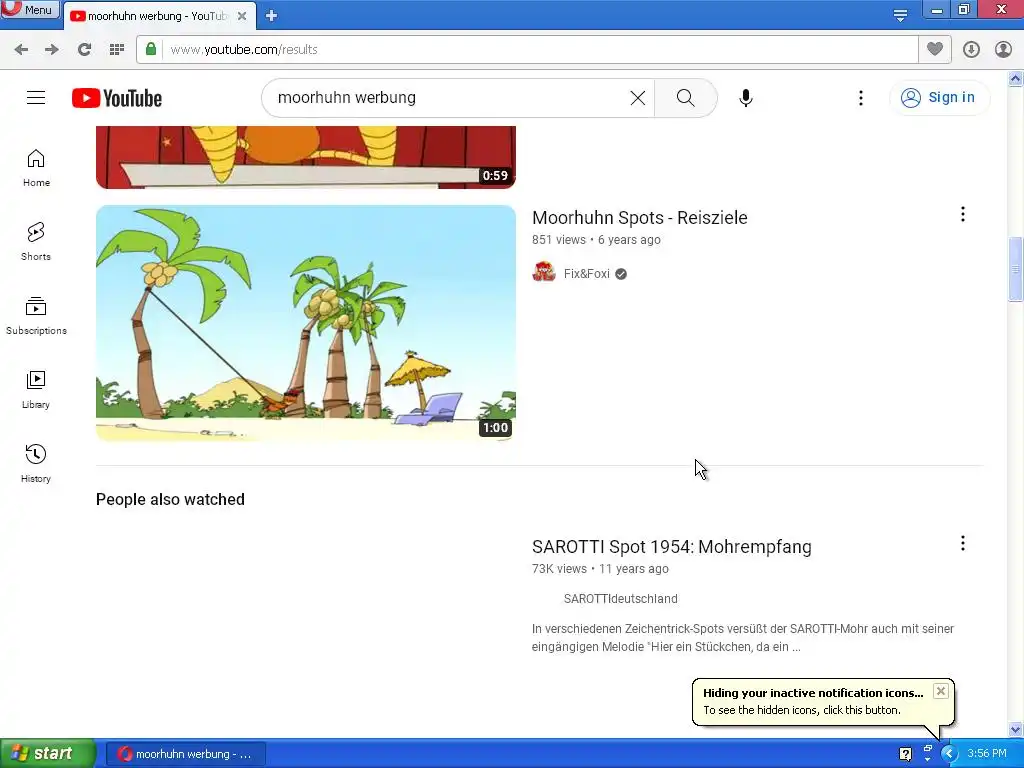This screenshot has height=768, width=1024.
Task: Click the 73K views • 11 years ago text
Action: point(600,569)
